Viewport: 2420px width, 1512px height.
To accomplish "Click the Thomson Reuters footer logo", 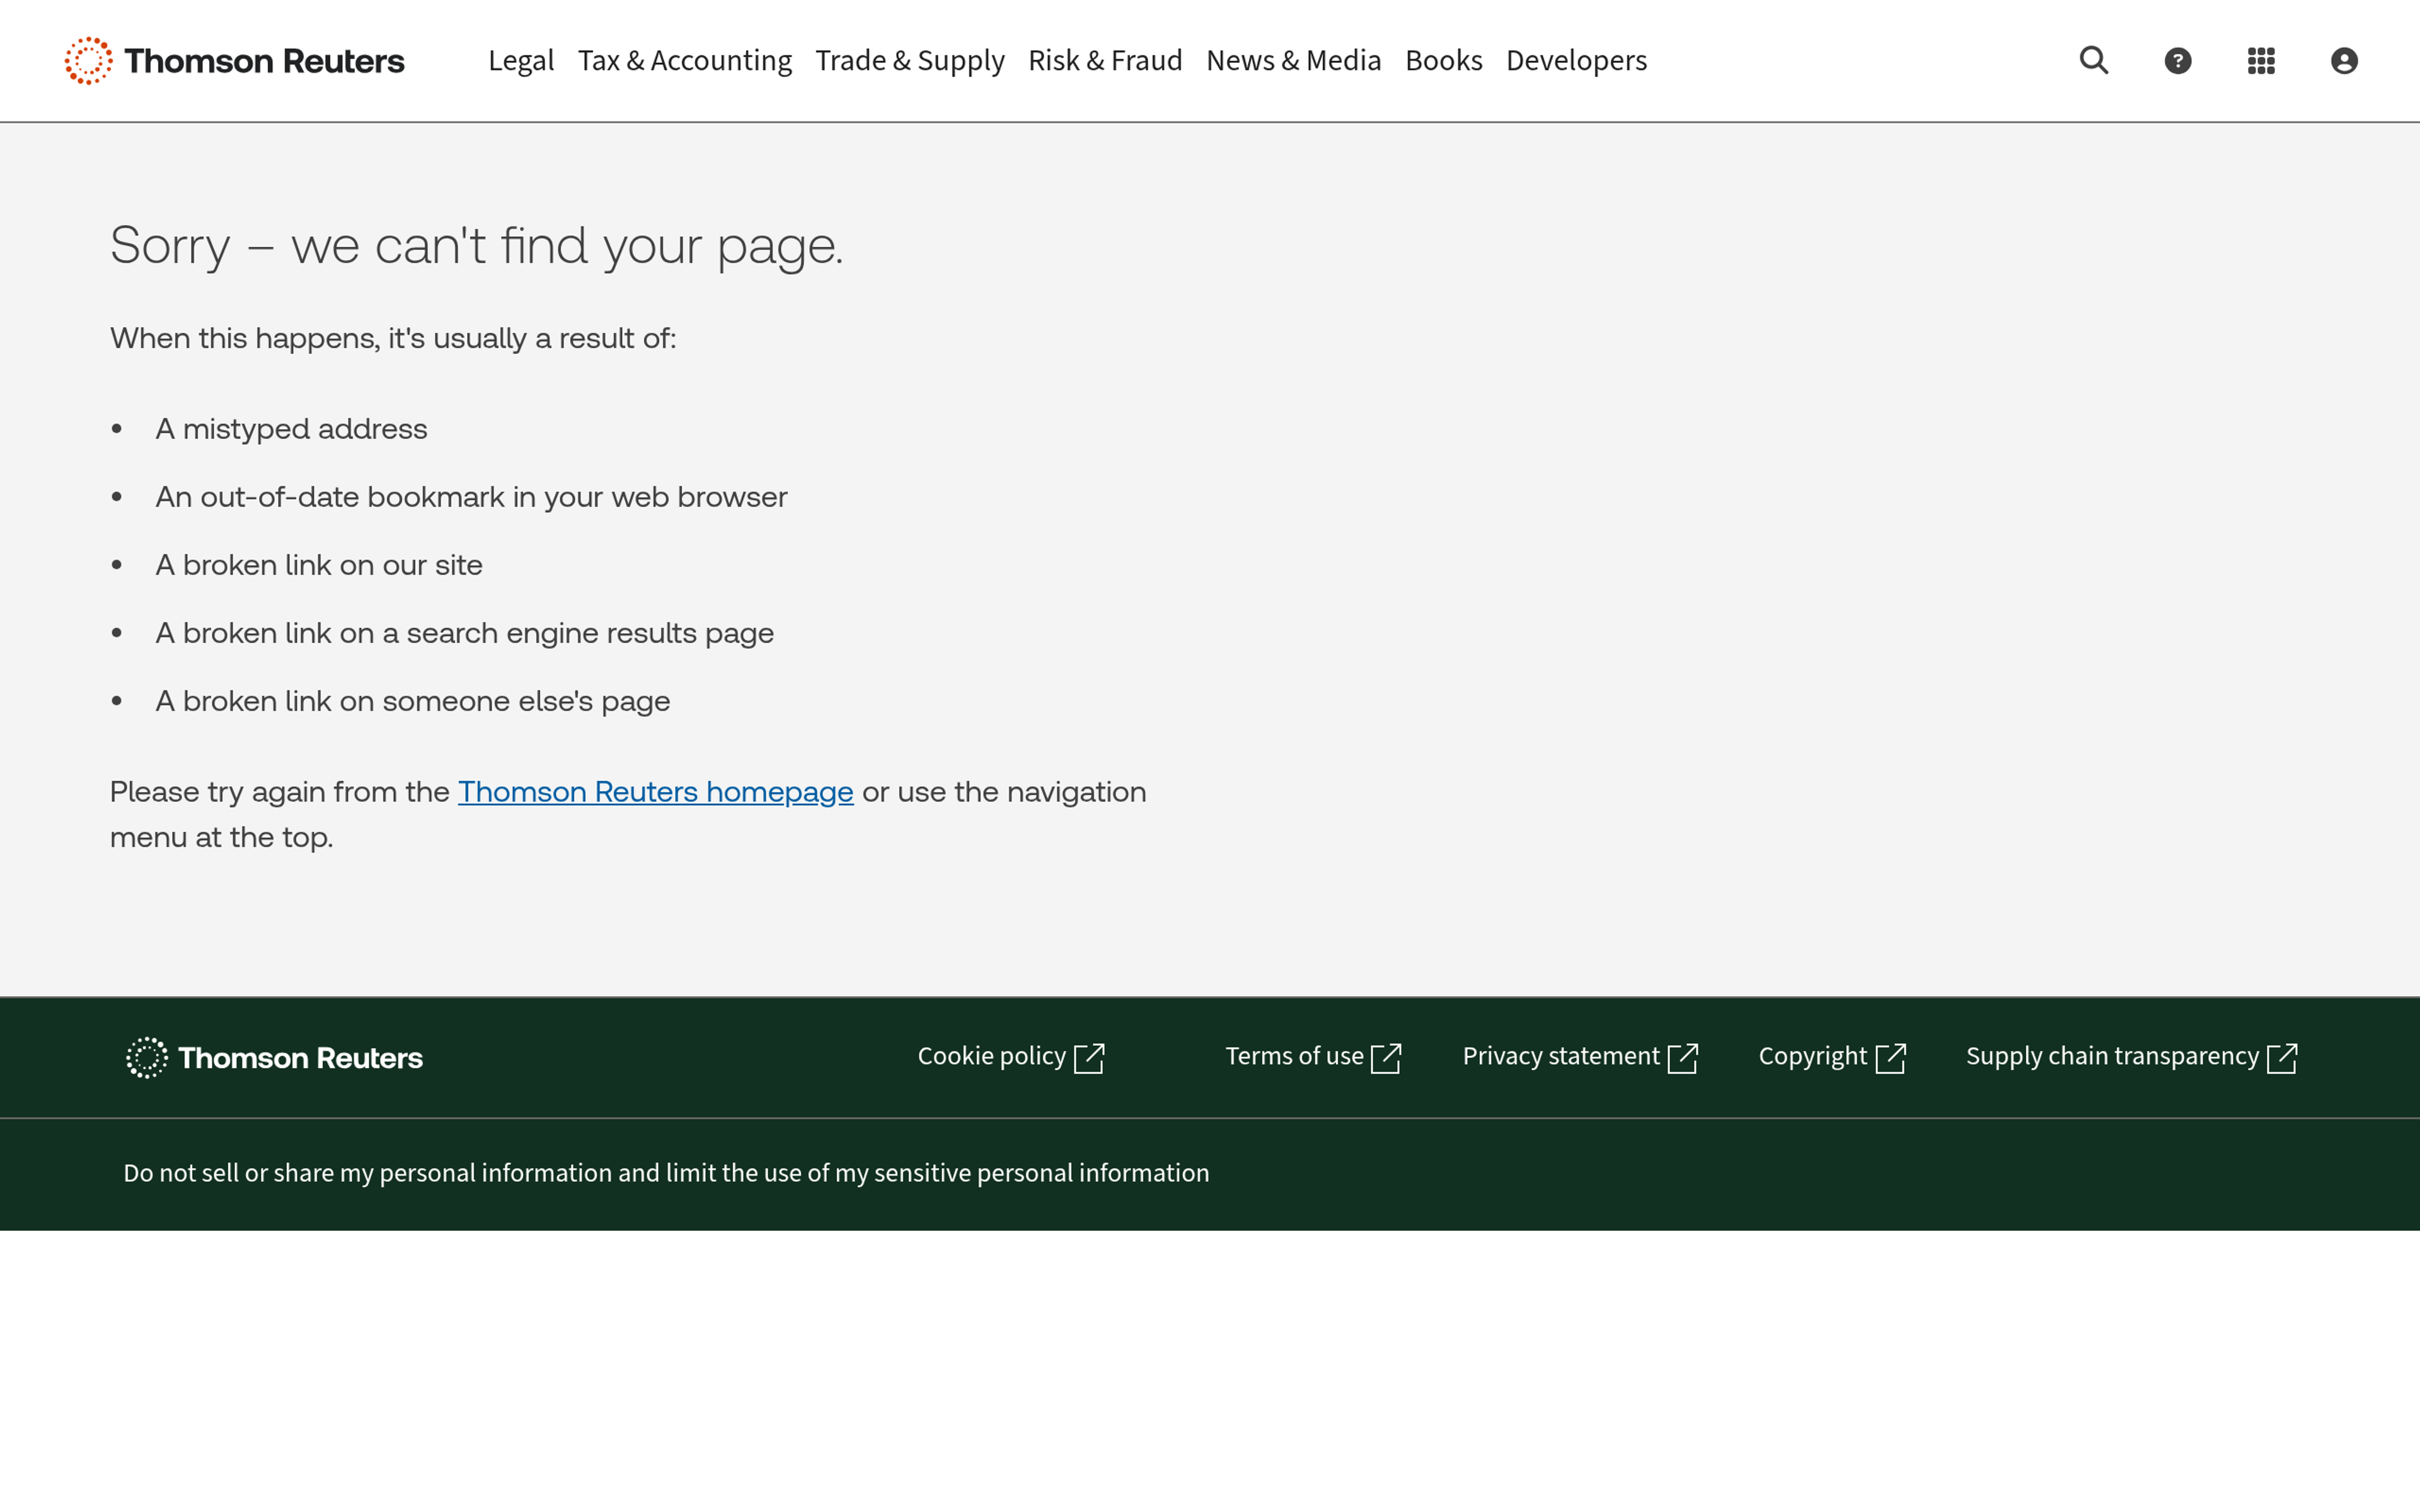I will pos(274,1057).
